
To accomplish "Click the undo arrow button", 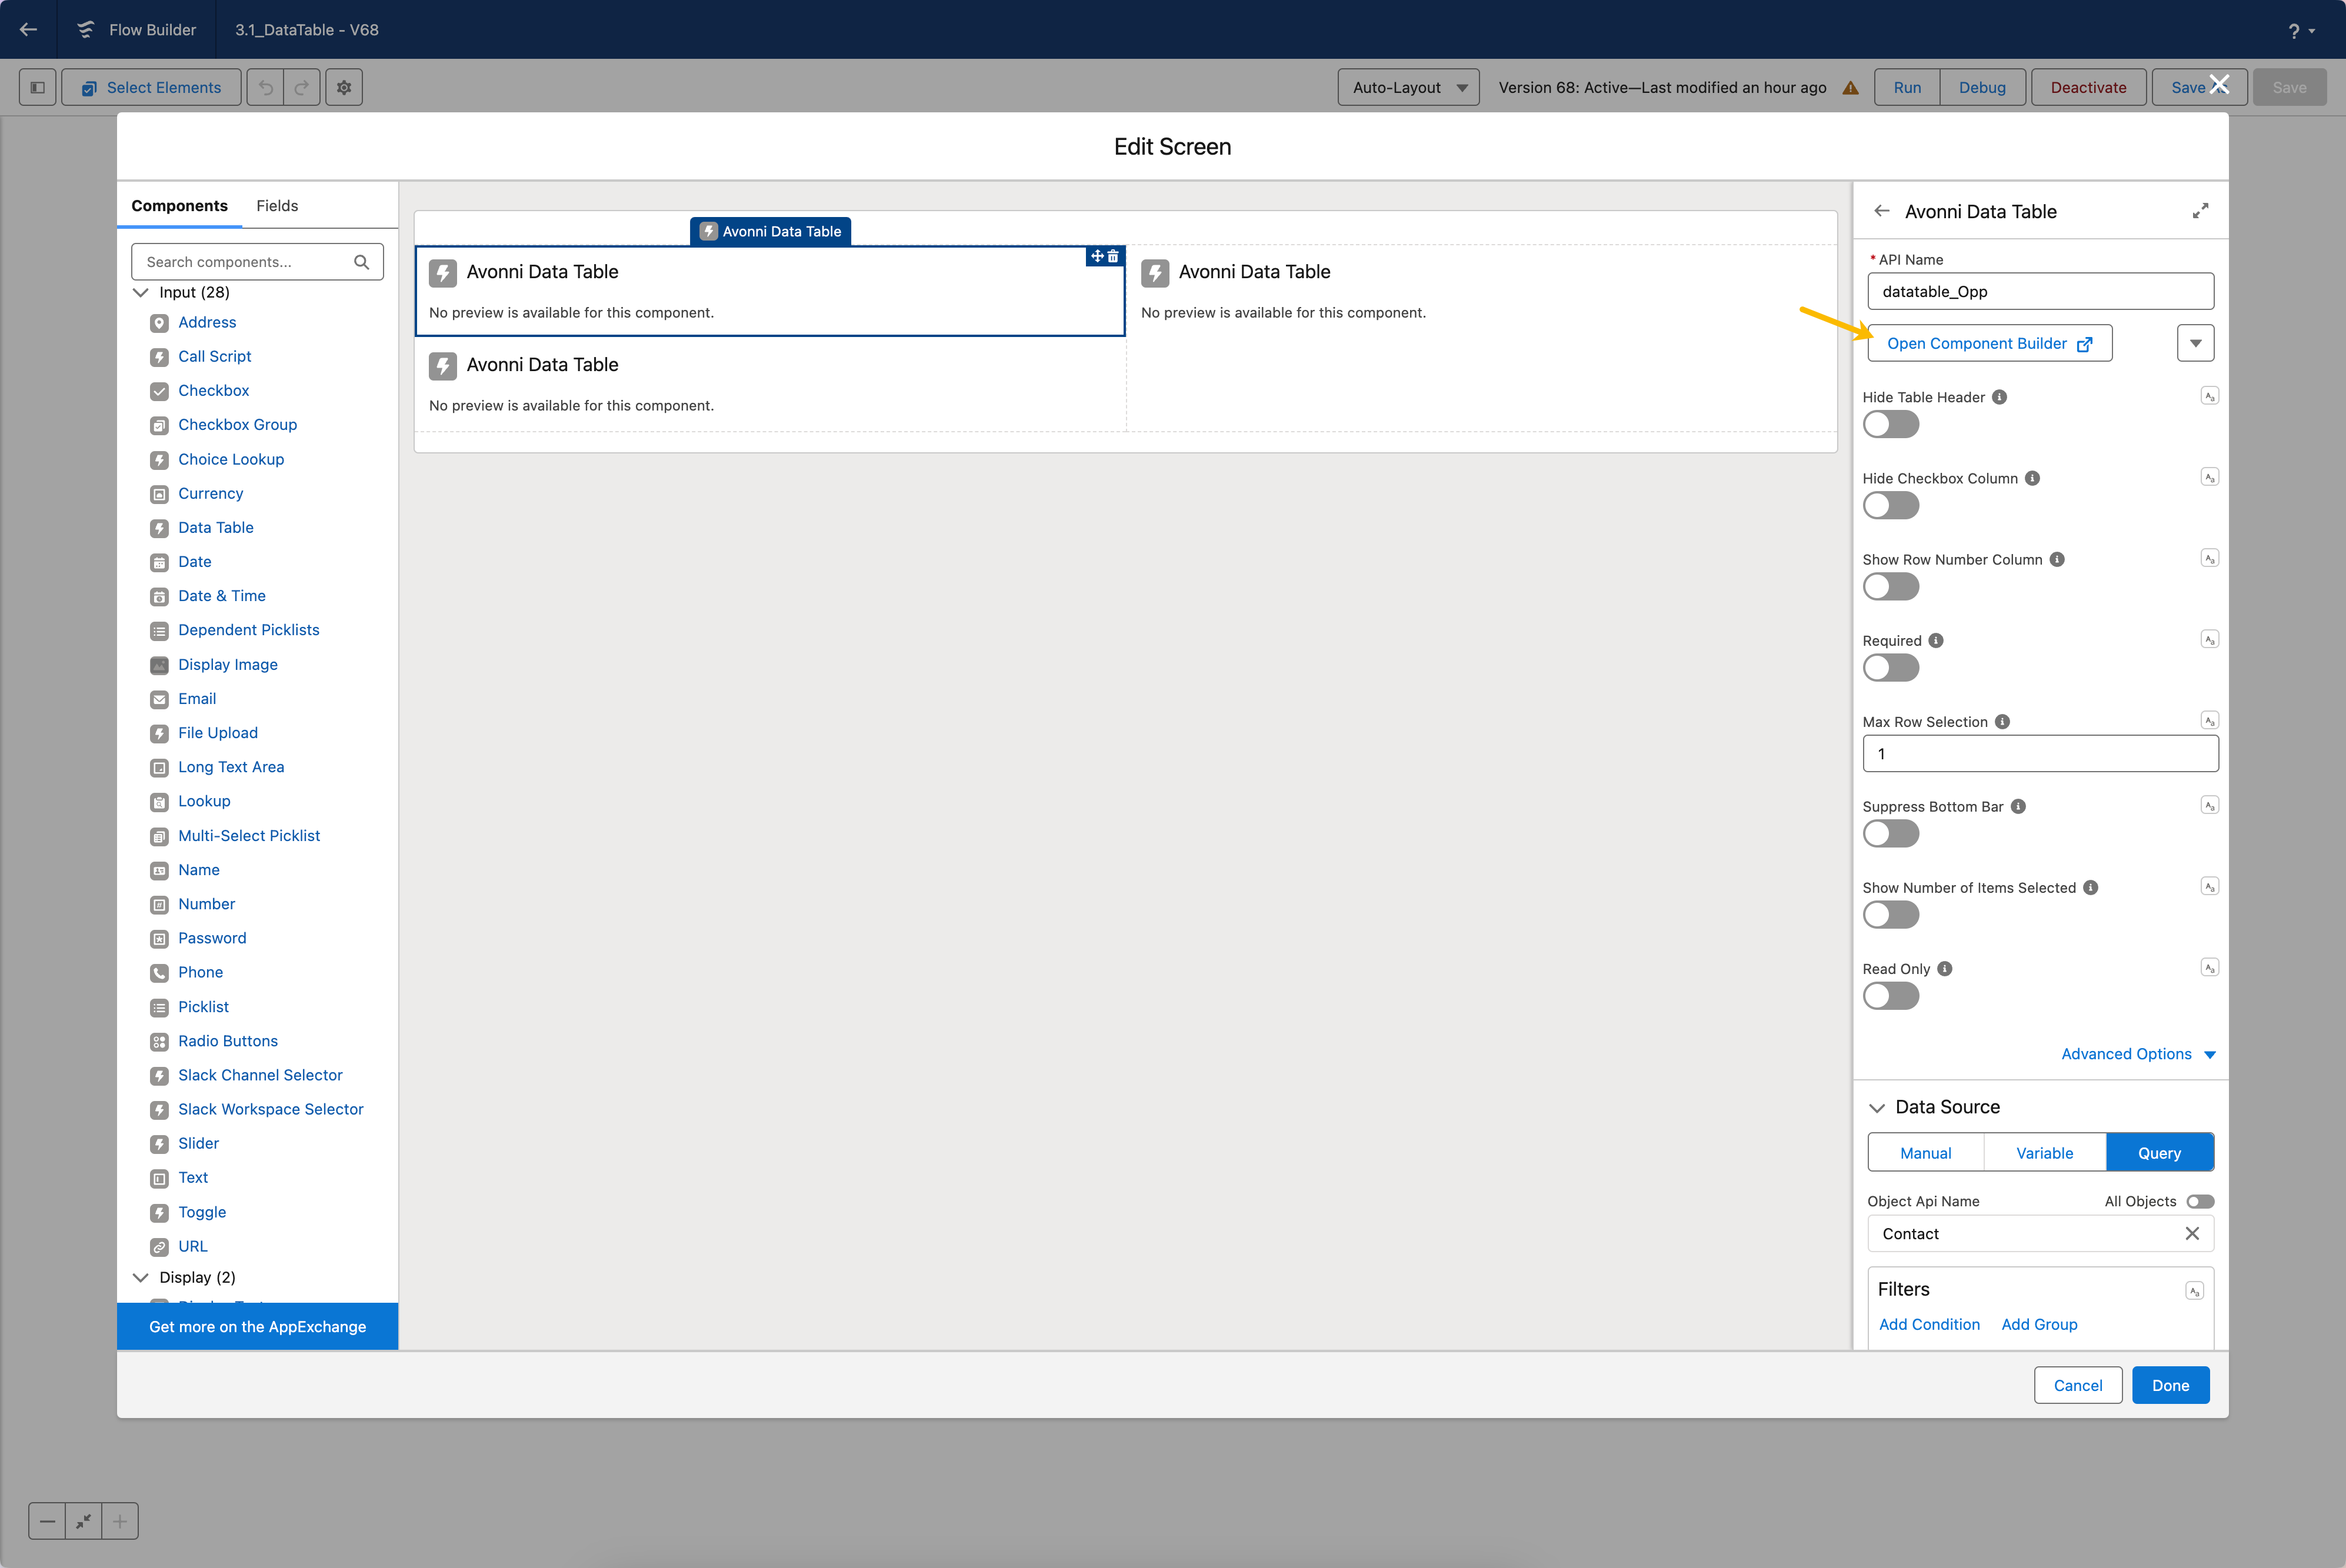I will [266, 87].
